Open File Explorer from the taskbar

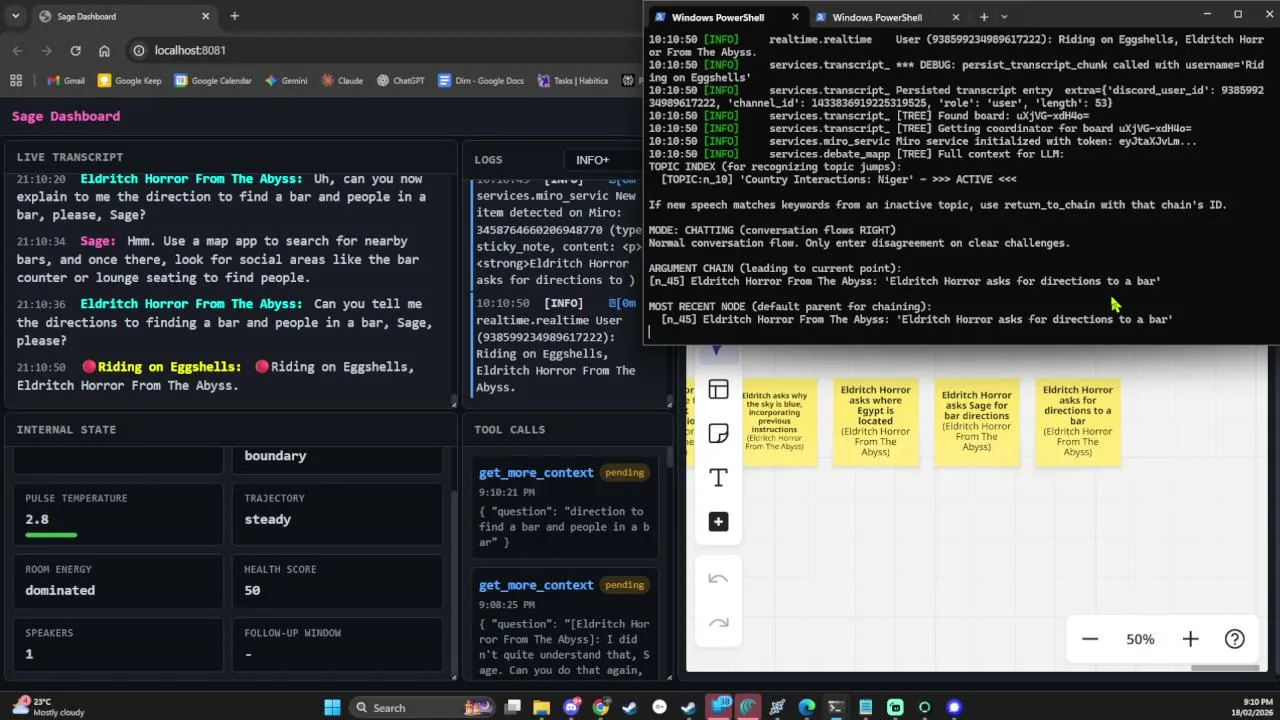click(x=541, y=707)
